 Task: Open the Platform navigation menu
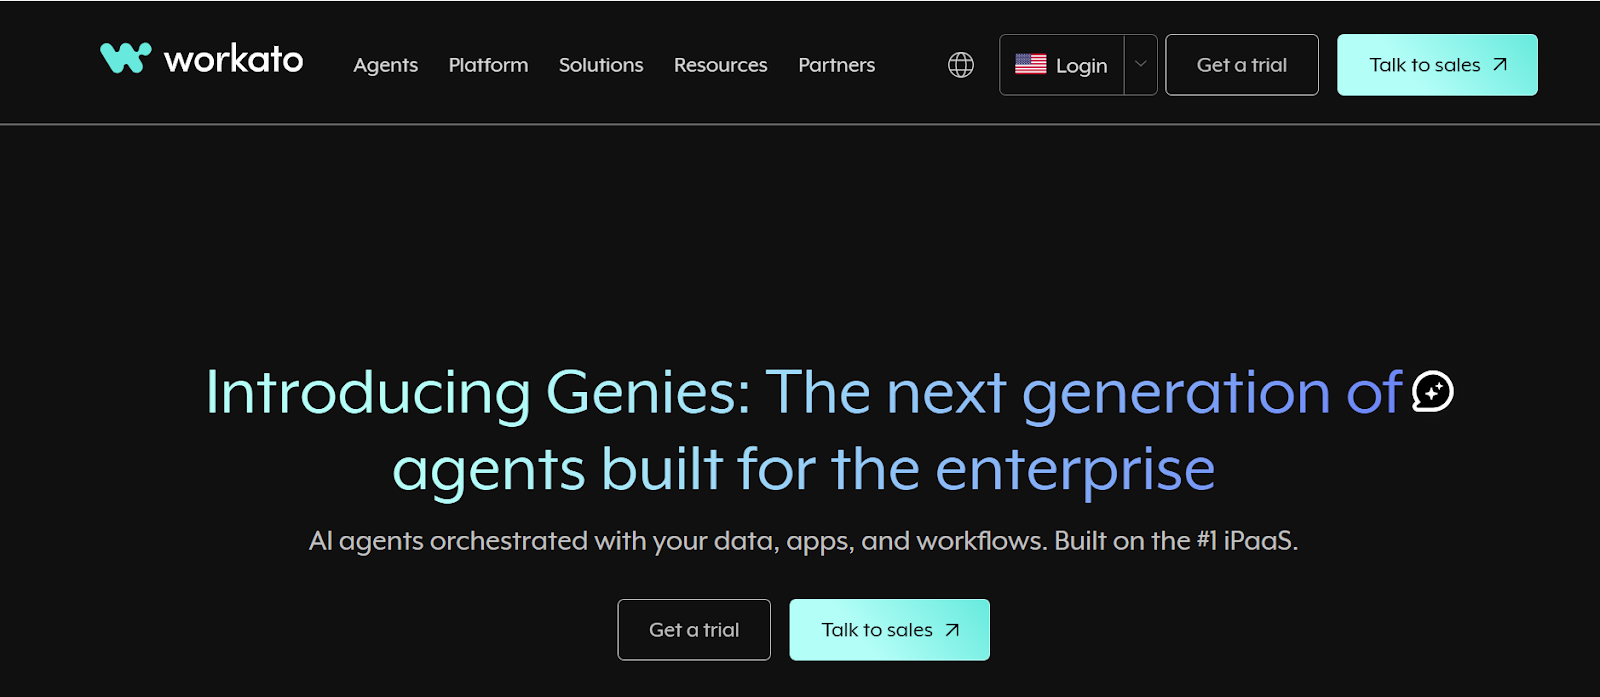point(488,65)
